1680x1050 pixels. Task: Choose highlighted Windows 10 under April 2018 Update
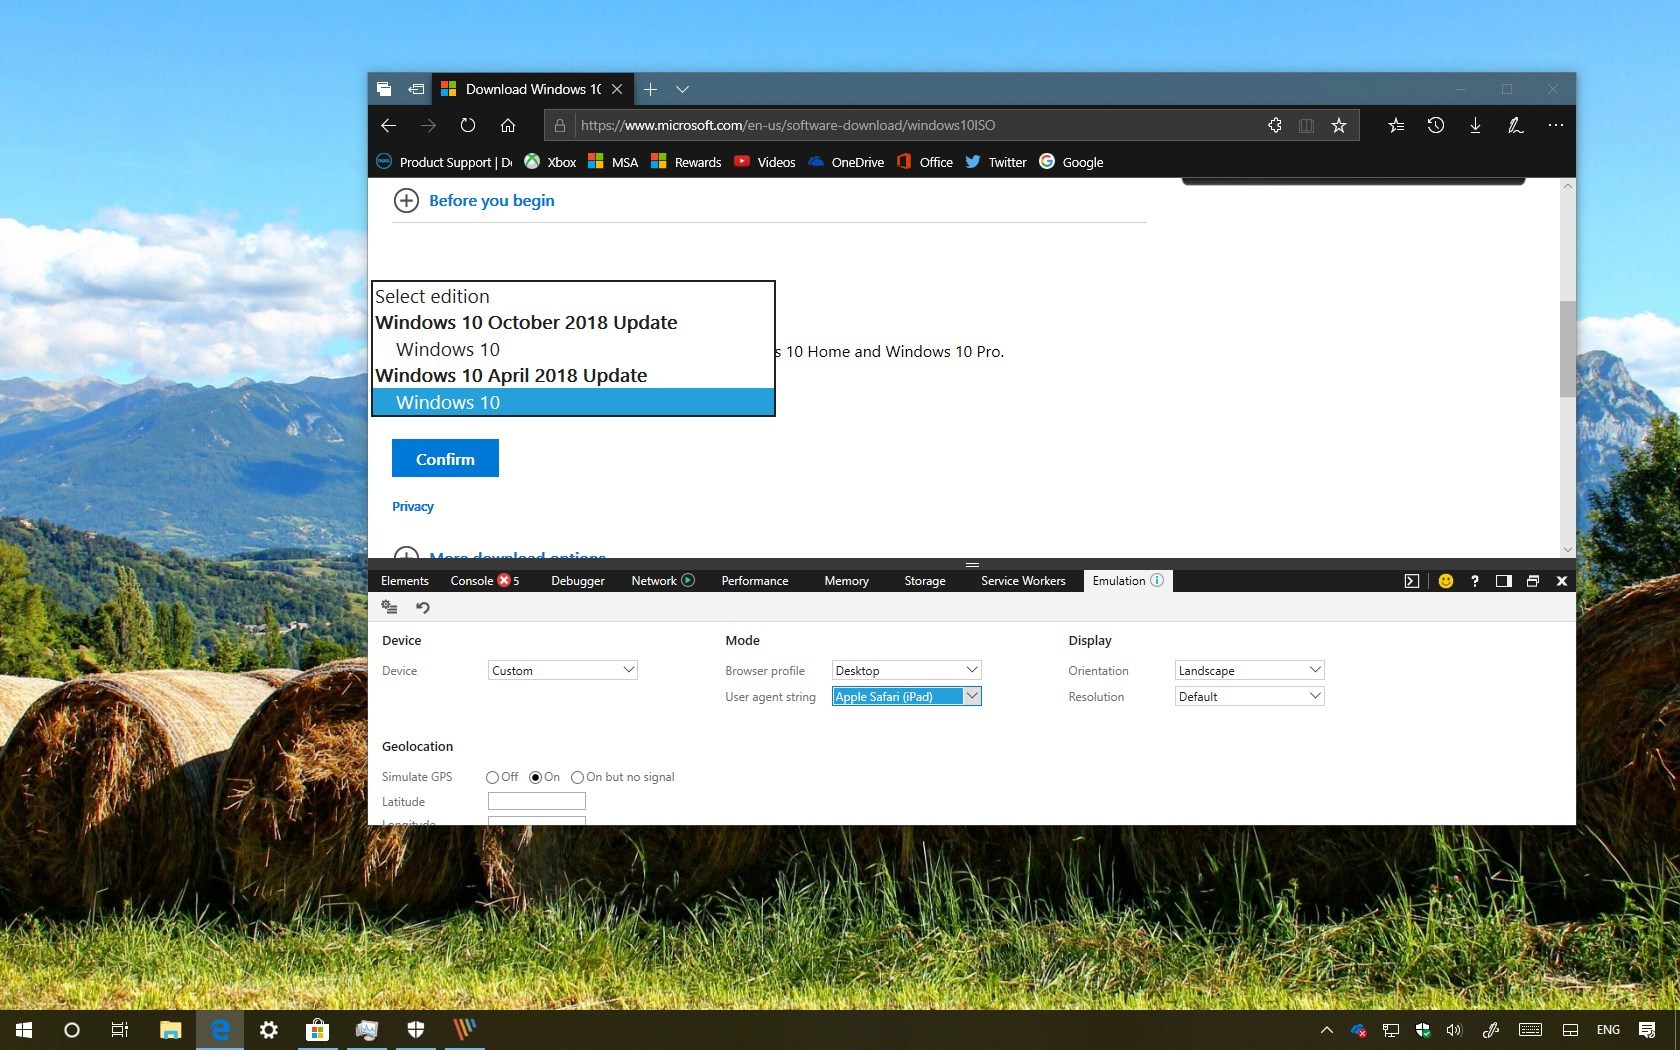(x=573, y=402)
